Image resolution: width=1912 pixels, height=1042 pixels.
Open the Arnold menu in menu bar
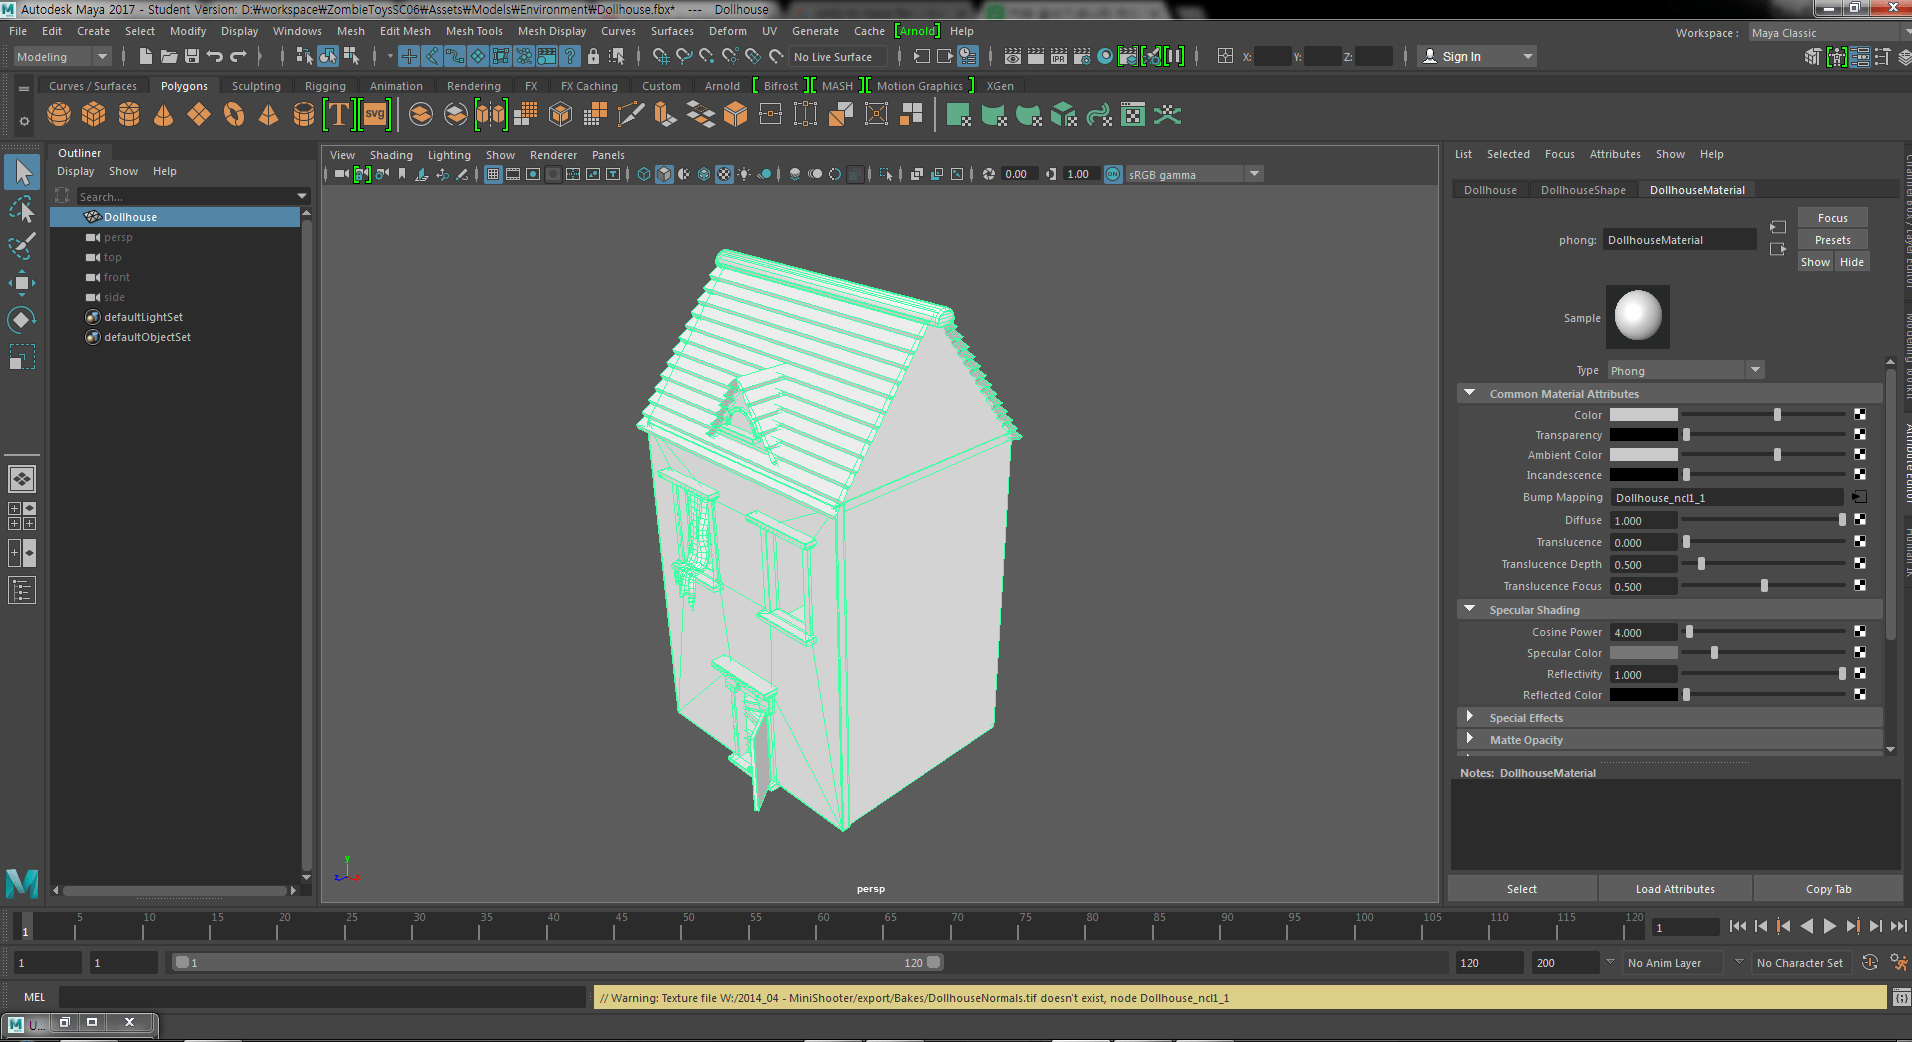click(x=917, y=31)
